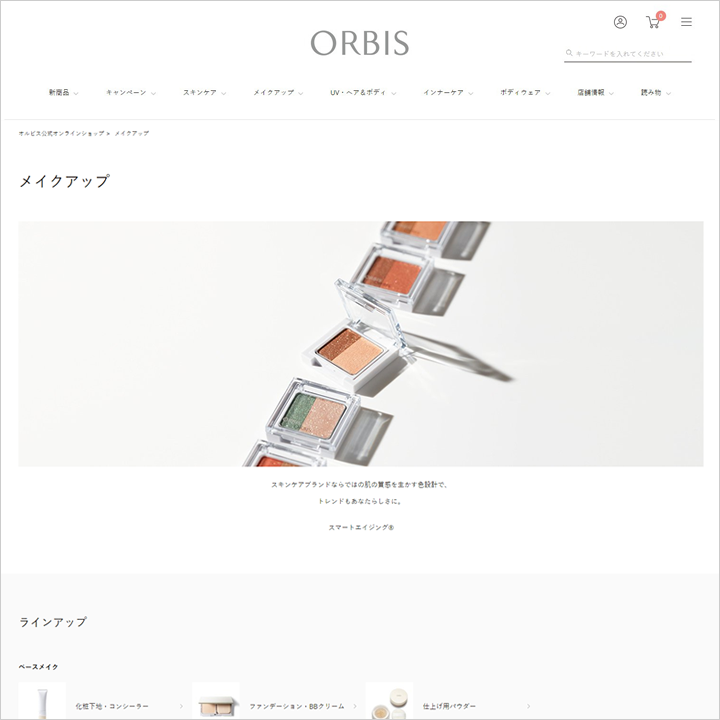Viewport: 720px width, 720px height.
Task: Click the keyword search input field
Action: tap(633, 54)
